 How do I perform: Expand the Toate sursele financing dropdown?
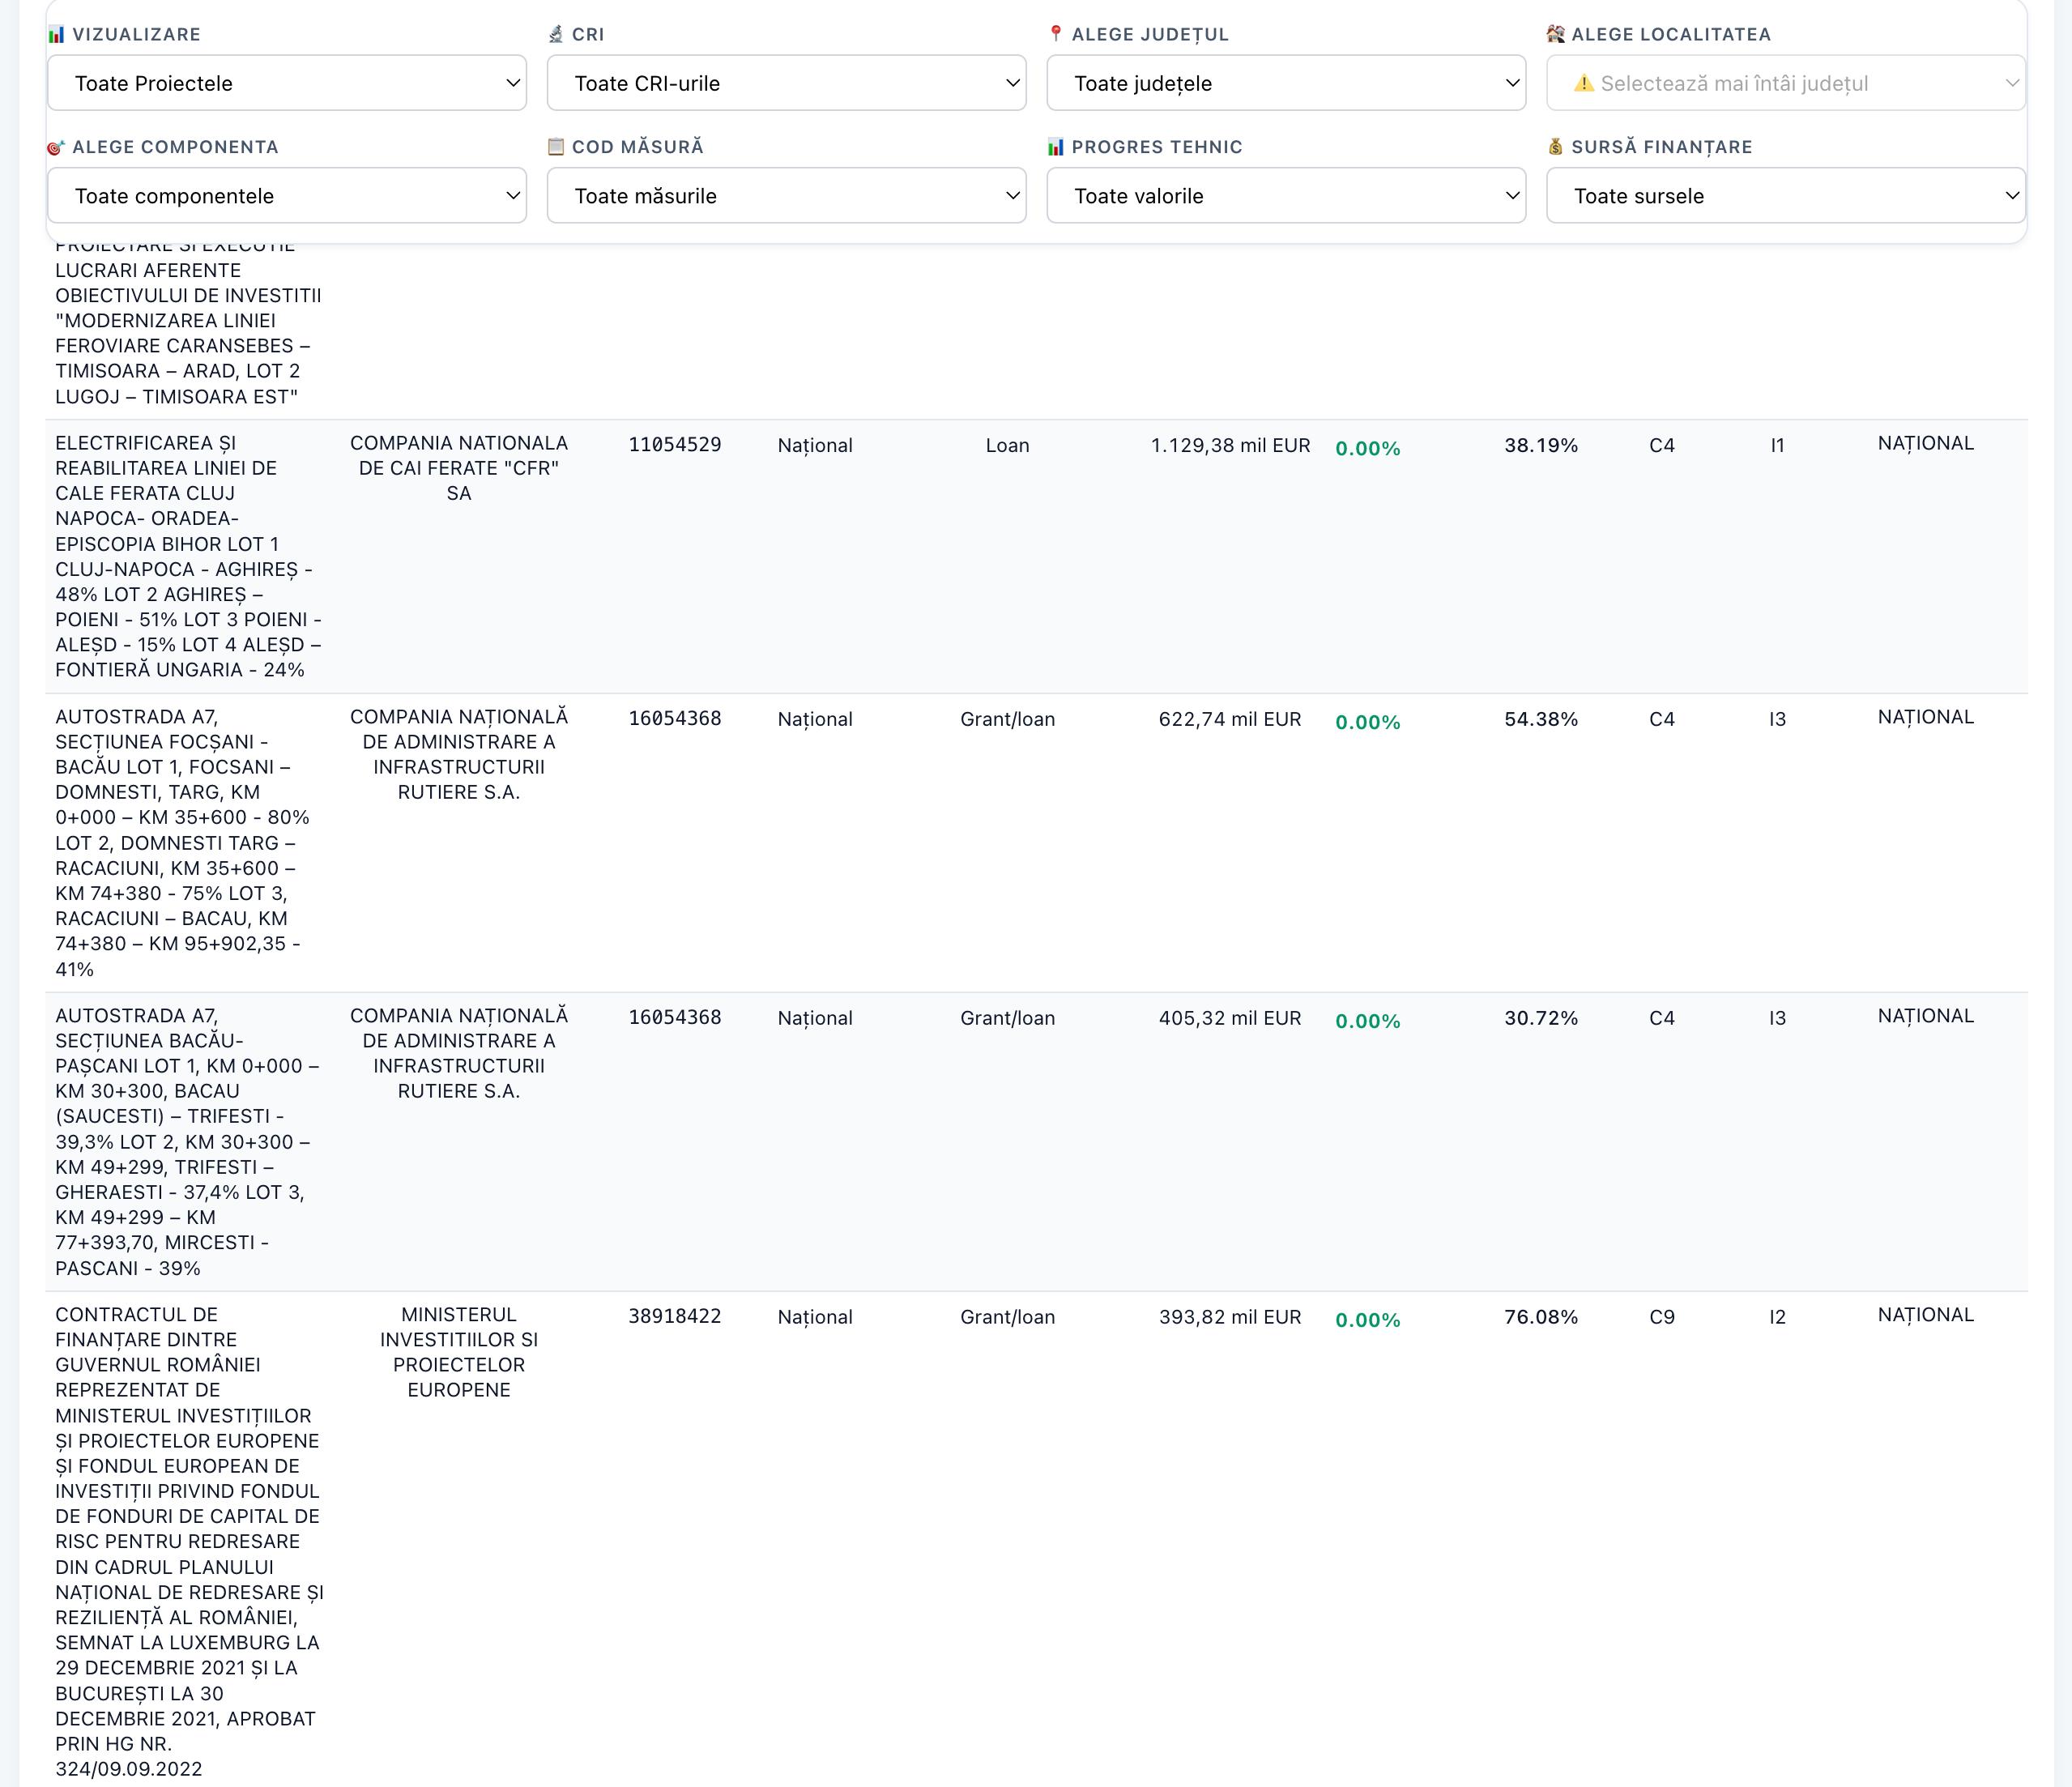click(1786, 196)
